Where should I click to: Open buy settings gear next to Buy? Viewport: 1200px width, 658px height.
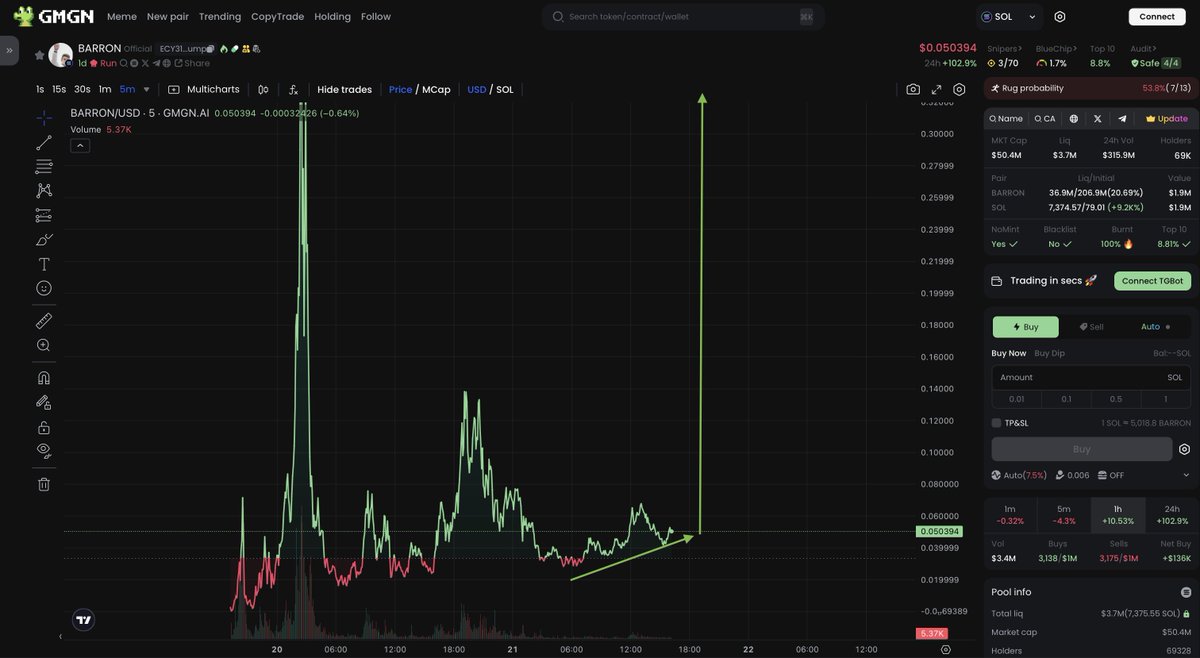click(1184, 449)
